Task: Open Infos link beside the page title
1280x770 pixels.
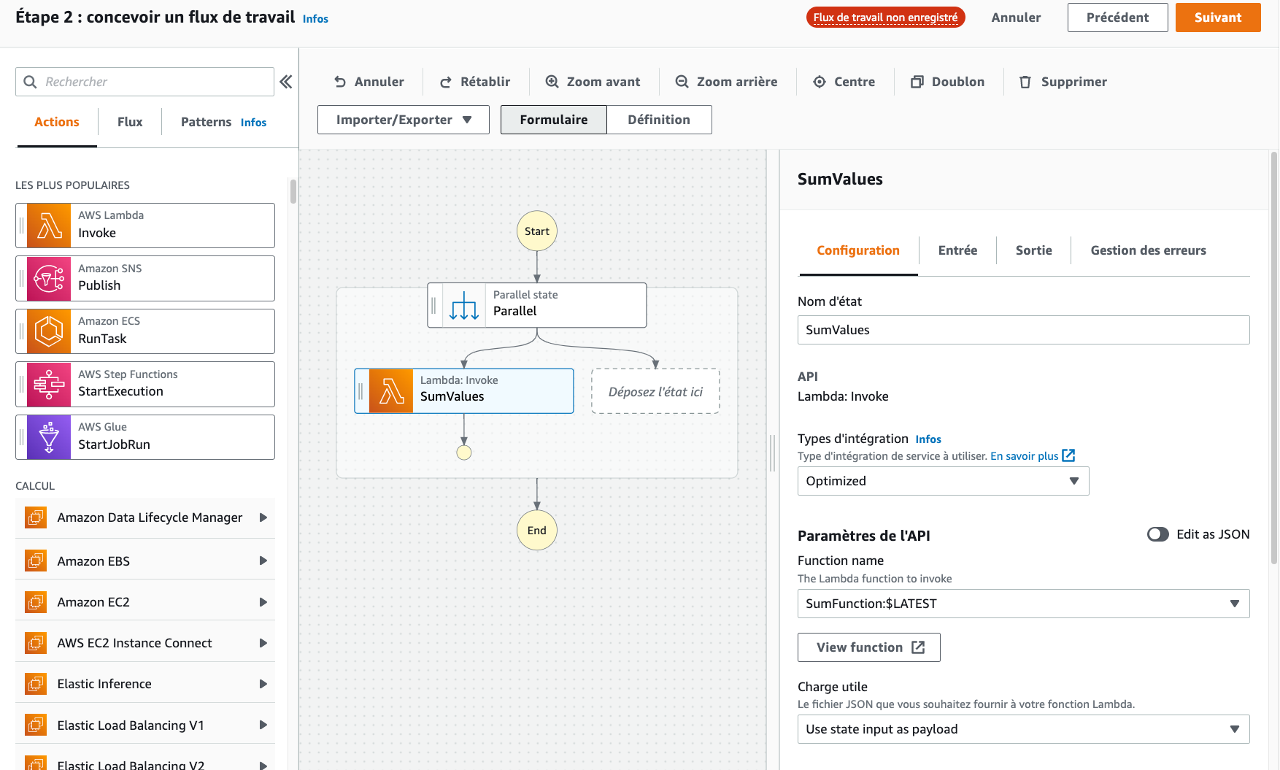Action: (x=315, y=19)
